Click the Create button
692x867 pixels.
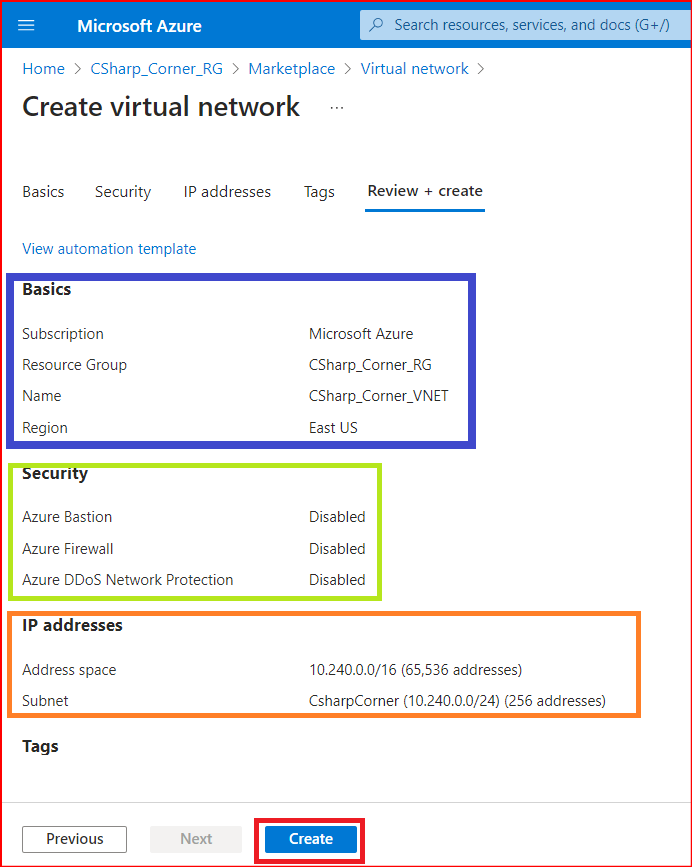pyautogui.click(x=311, y=839)
